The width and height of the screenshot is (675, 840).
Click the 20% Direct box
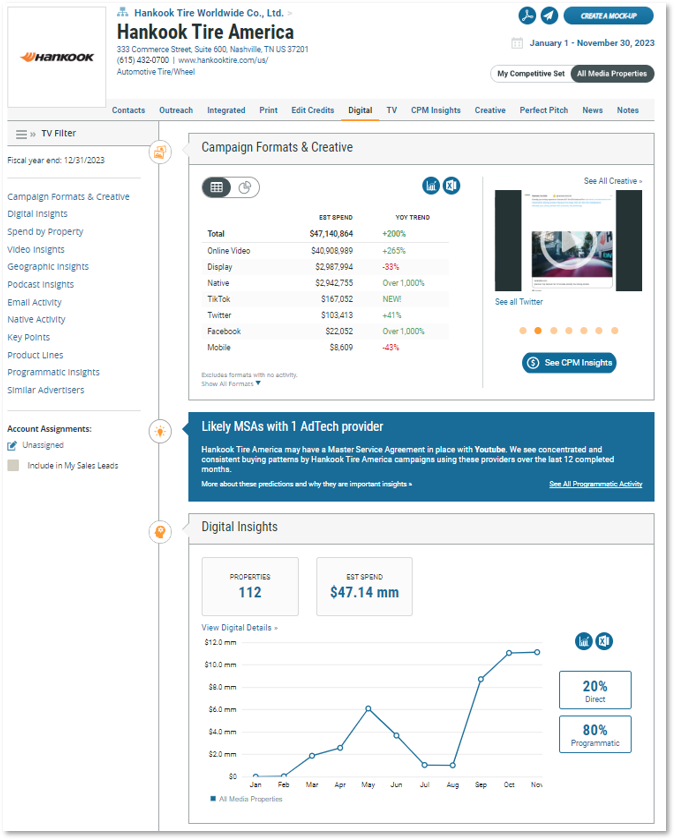[595, 690]
